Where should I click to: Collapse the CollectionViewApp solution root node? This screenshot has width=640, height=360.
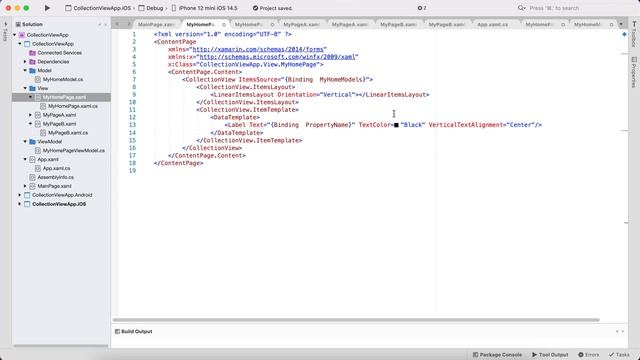point(15,35)
